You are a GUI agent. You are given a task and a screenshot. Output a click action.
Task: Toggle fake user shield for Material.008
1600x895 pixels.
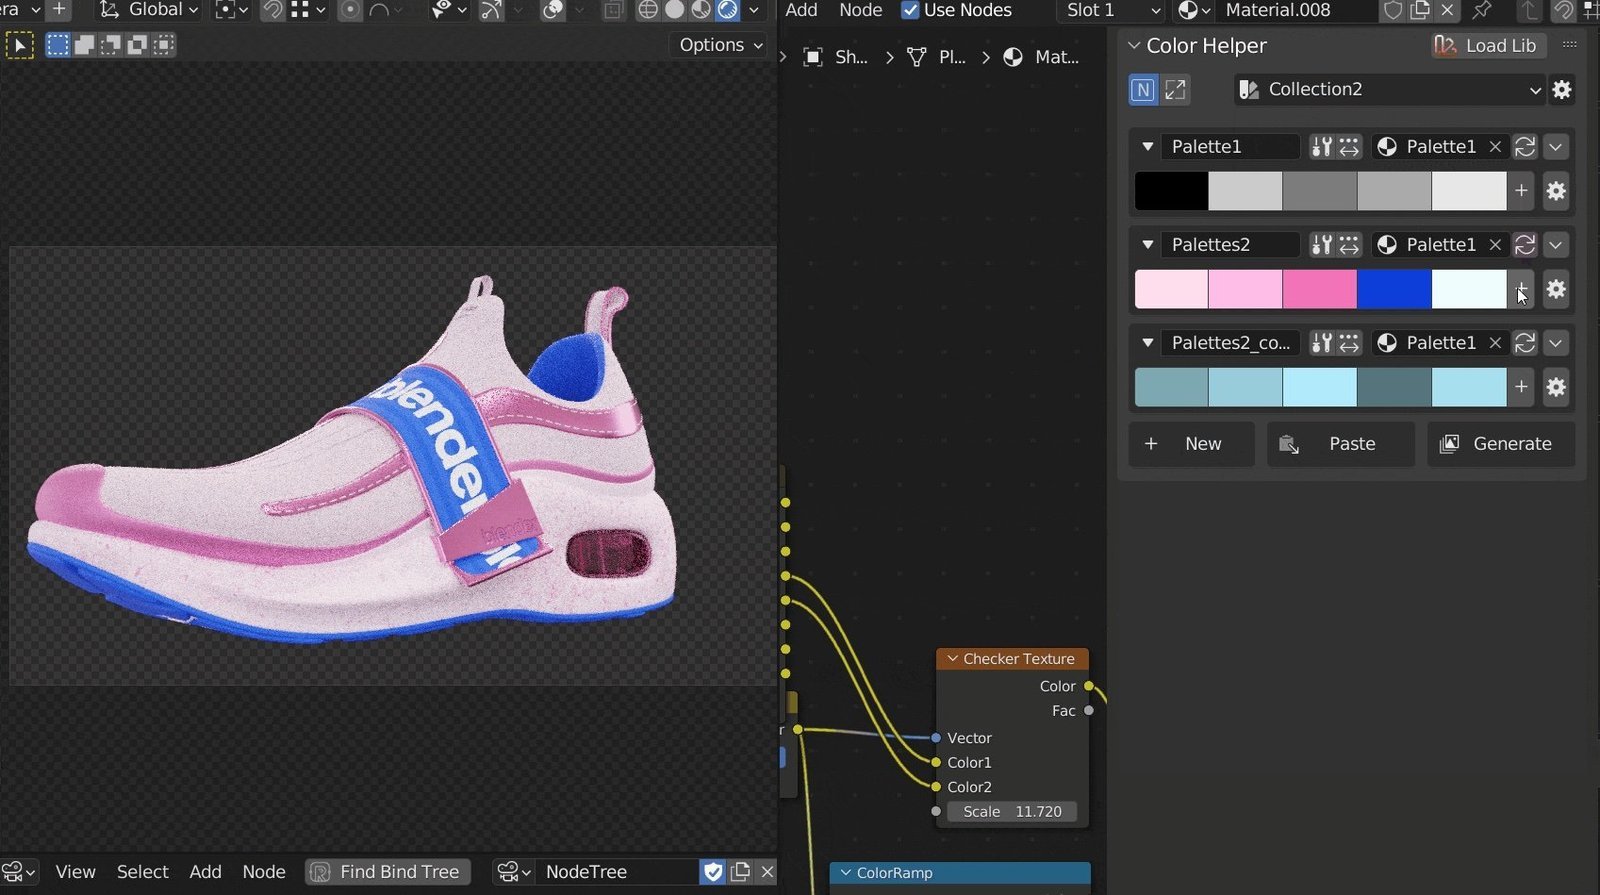[x=1393, y=10]
